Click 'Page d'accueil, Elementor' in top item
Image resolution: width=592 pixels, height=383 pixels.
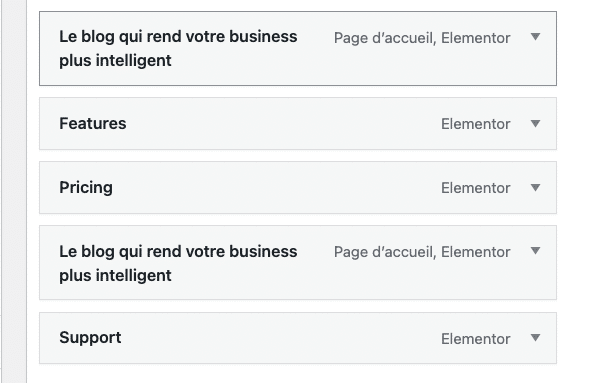pos(422,38)
